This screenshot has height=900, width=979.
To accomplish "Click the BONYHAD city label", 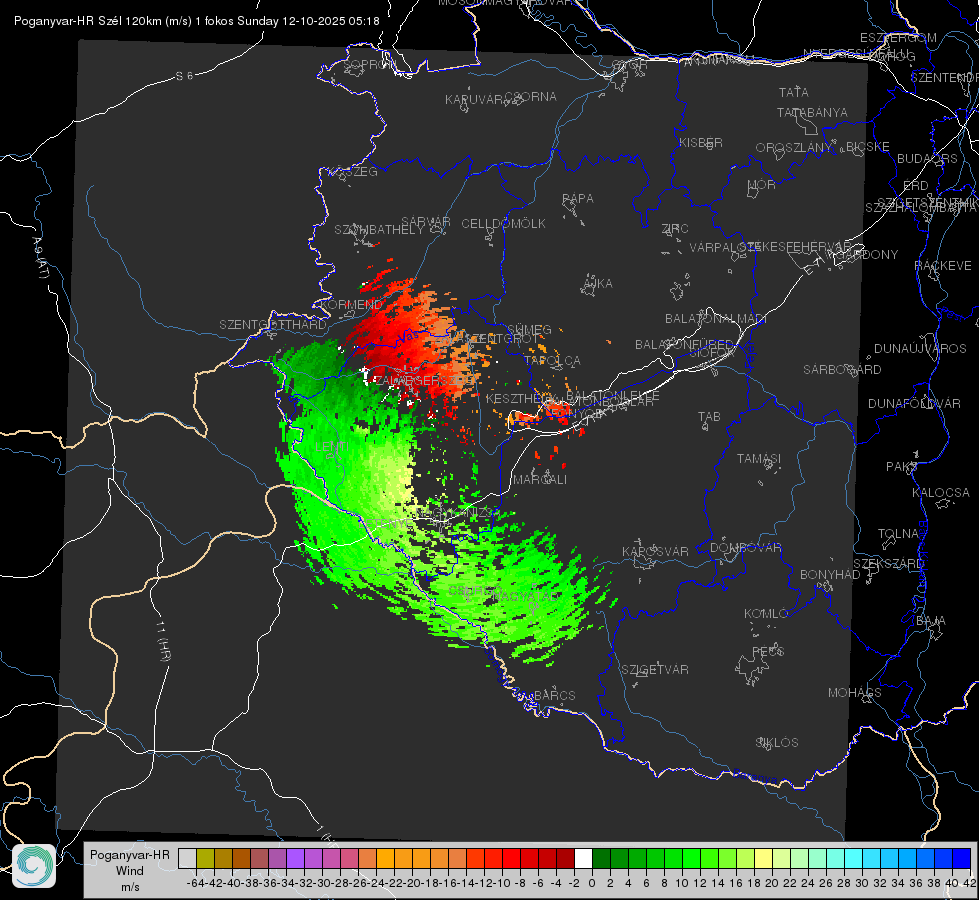I will pos(830,574).
